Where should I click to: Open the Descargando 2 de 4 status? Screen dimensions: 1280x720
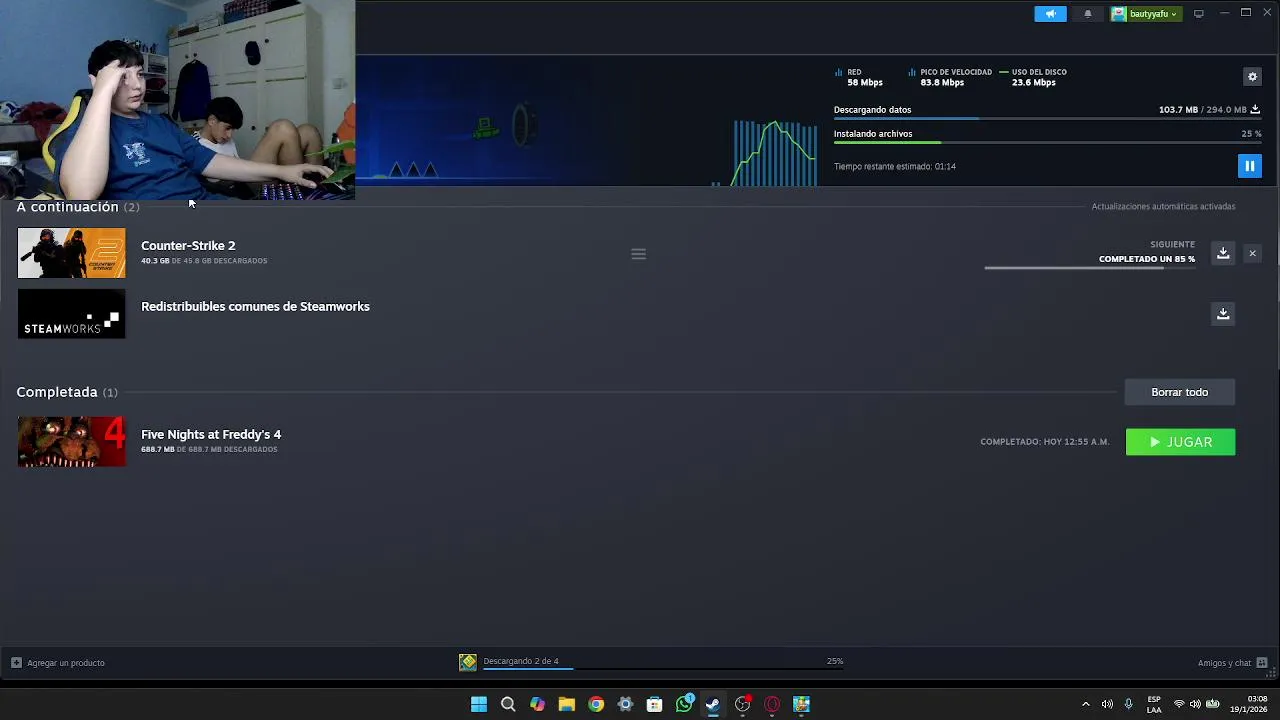tap(521, 661)
